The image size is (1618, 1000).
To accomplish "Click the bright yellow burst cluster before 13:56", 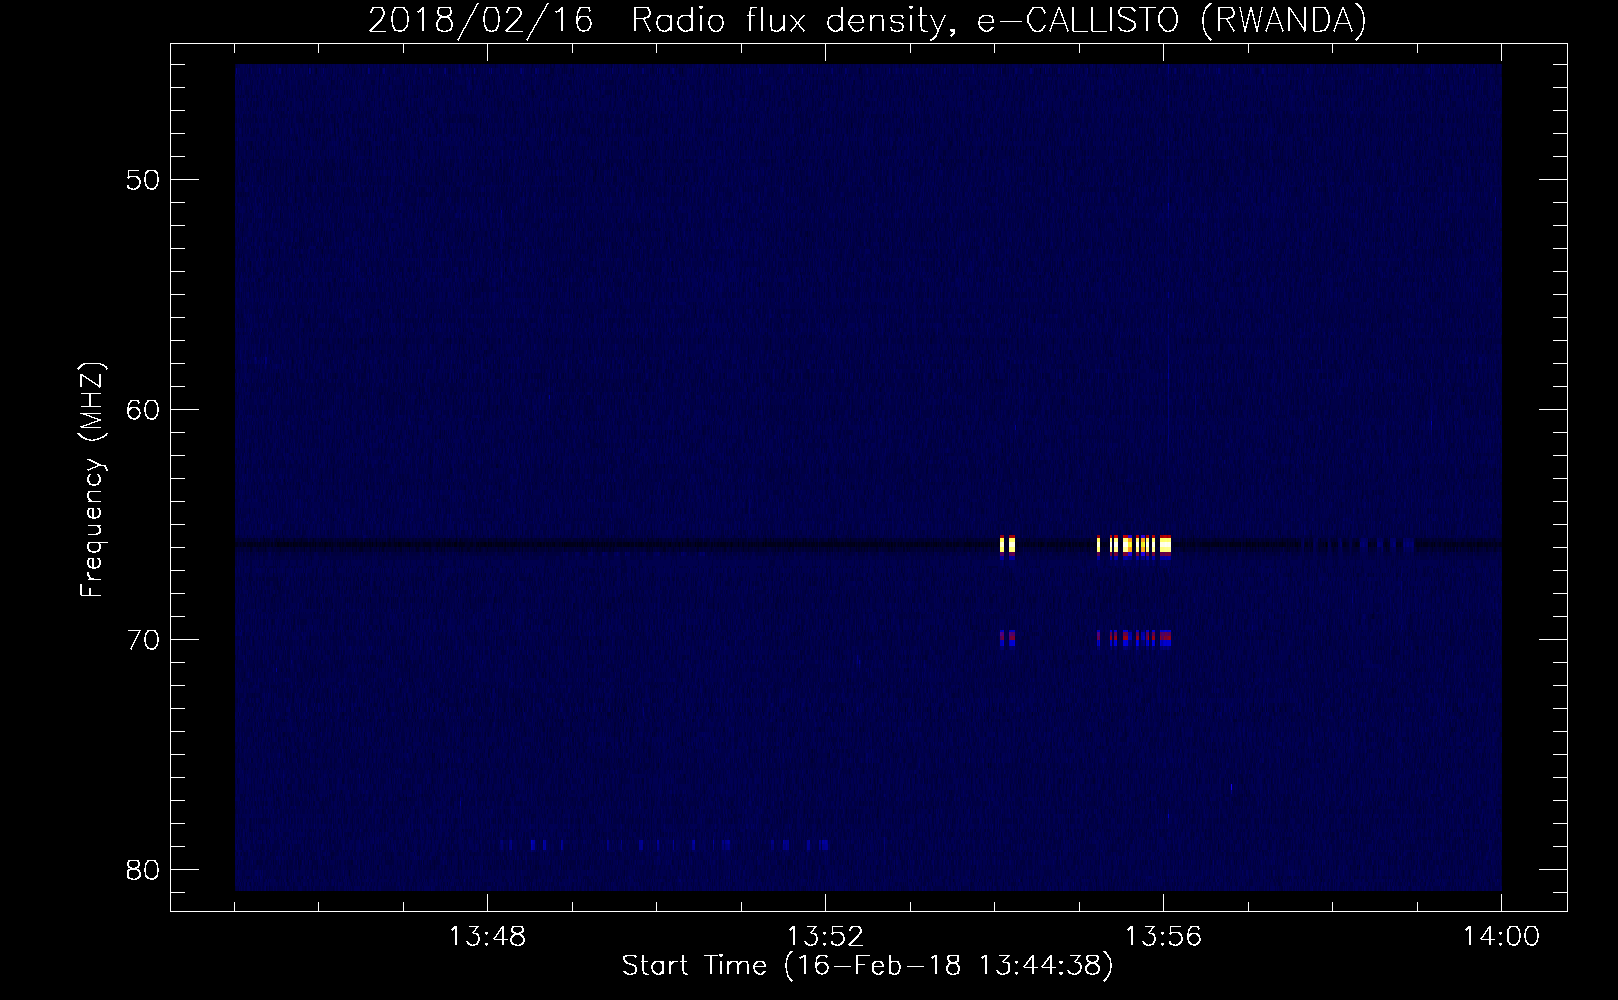I will pos(1134,545).
